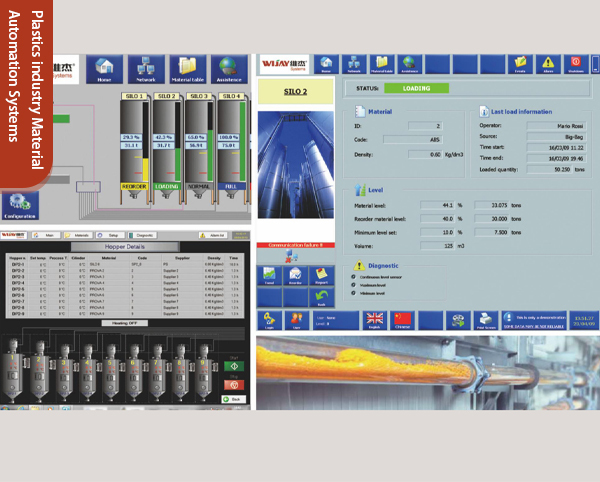Click the Login key icon

tap(269, 320)
